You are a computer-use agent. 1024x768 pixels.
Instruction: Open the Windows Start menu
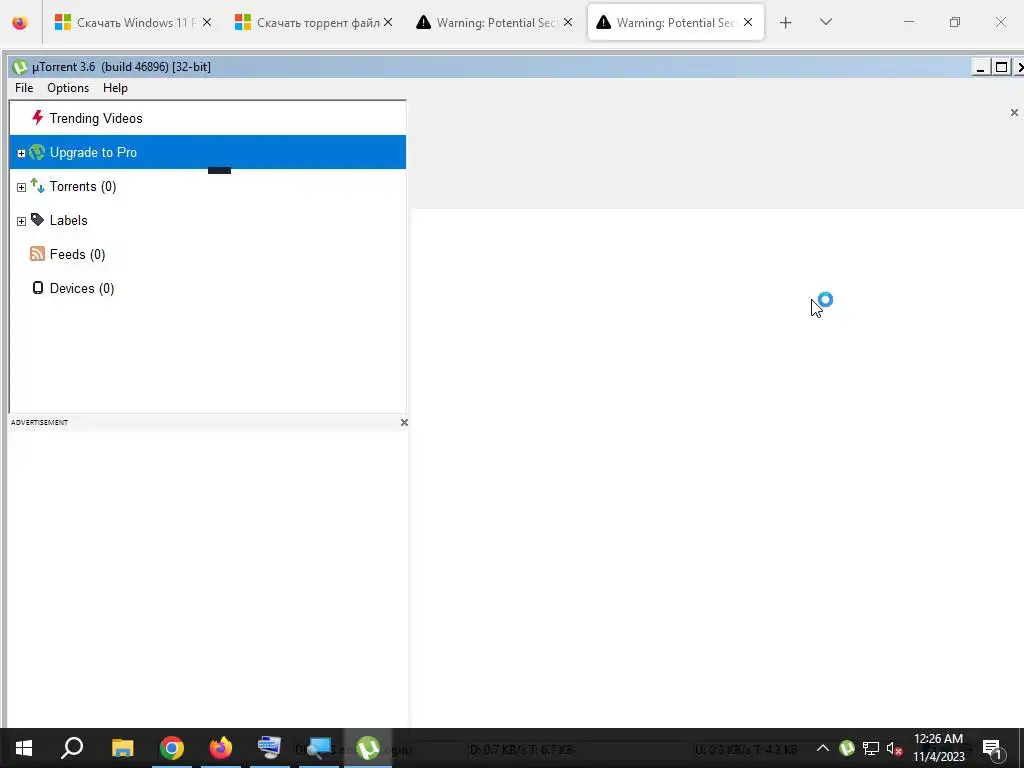(x=24, y=748)
